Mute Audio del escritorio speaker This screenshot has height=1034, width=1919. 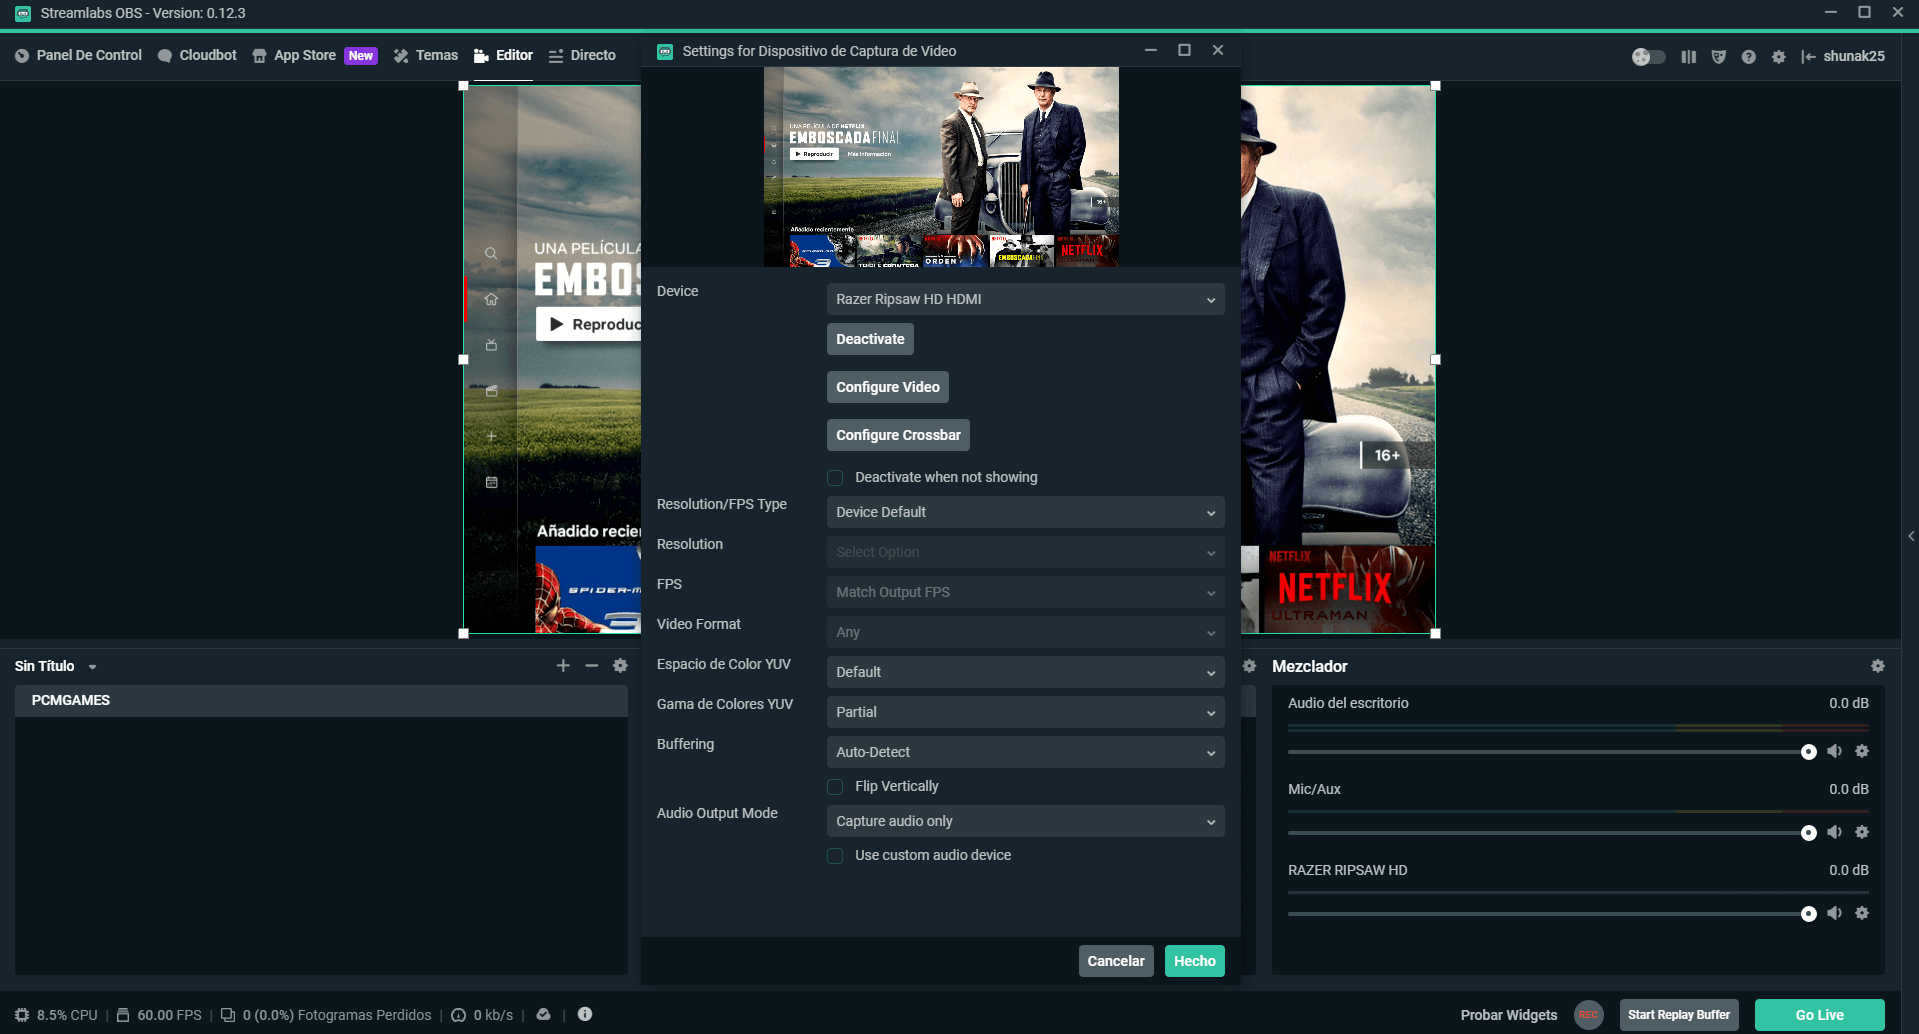click(1834, 751)
